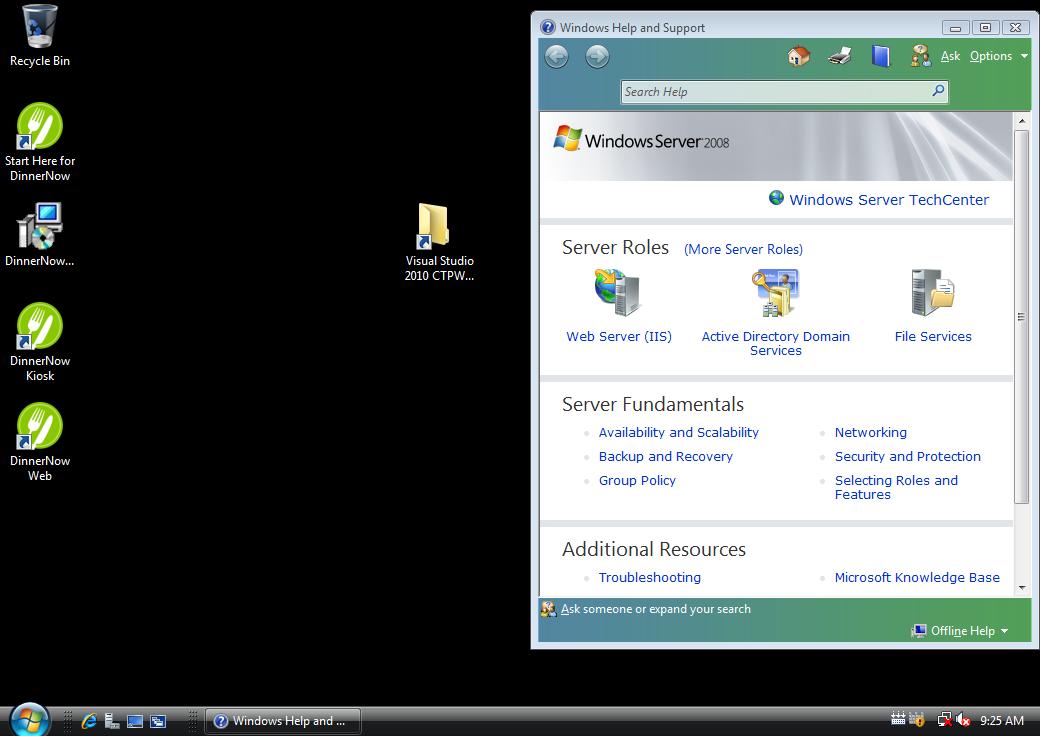The height and width of the screenshot is (736, 1040).
Task: Print the current help topic
Action: click(x=840, y=56)
